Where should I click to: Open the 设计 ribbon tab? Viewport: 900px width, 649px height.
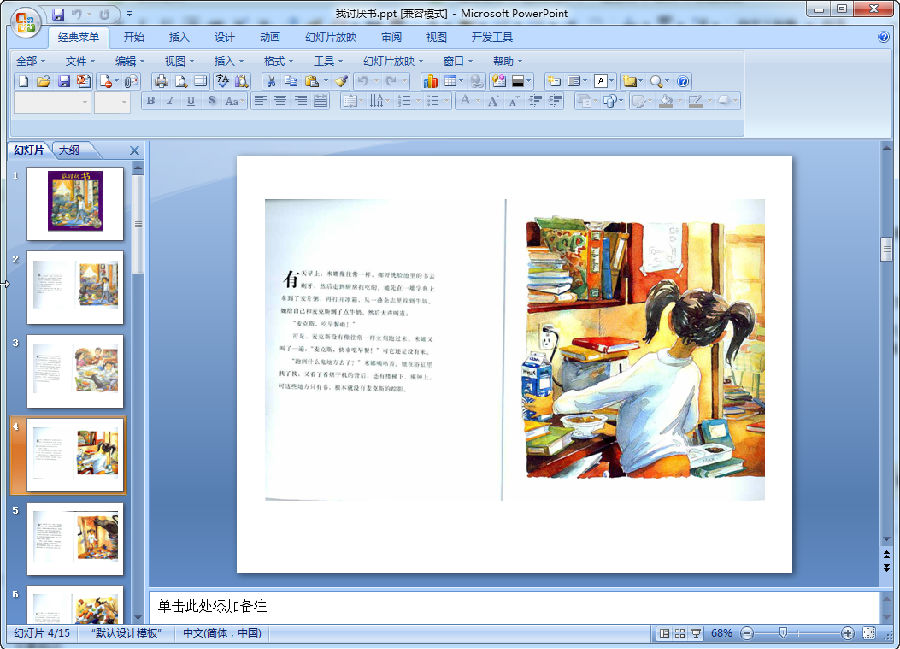click(x=224, y=37)
